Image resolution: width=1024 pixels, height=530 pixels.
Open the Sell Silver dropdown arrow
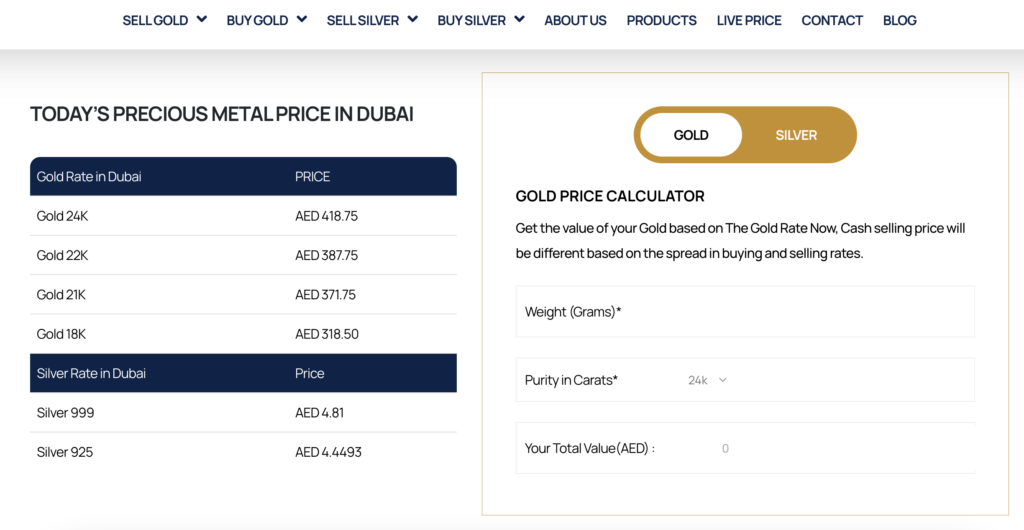[x=413, y=19]
